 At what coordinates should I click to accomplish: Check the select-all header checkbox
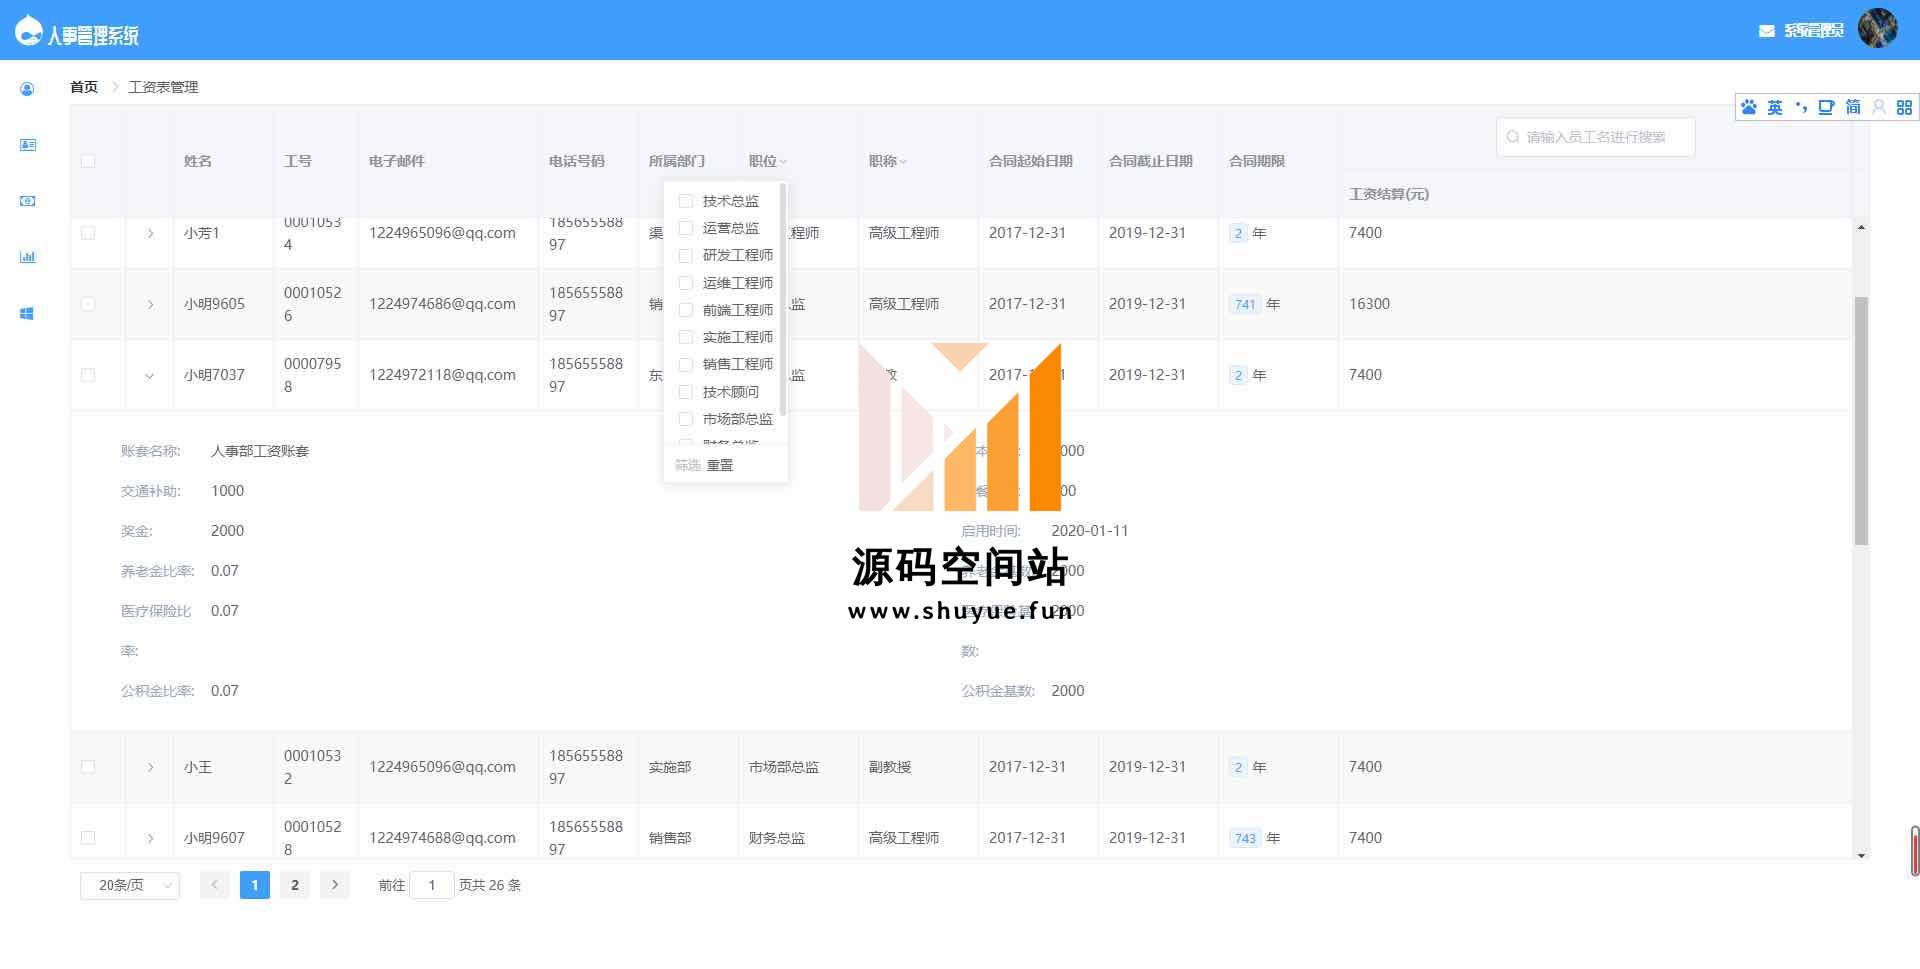coord(88,161)
